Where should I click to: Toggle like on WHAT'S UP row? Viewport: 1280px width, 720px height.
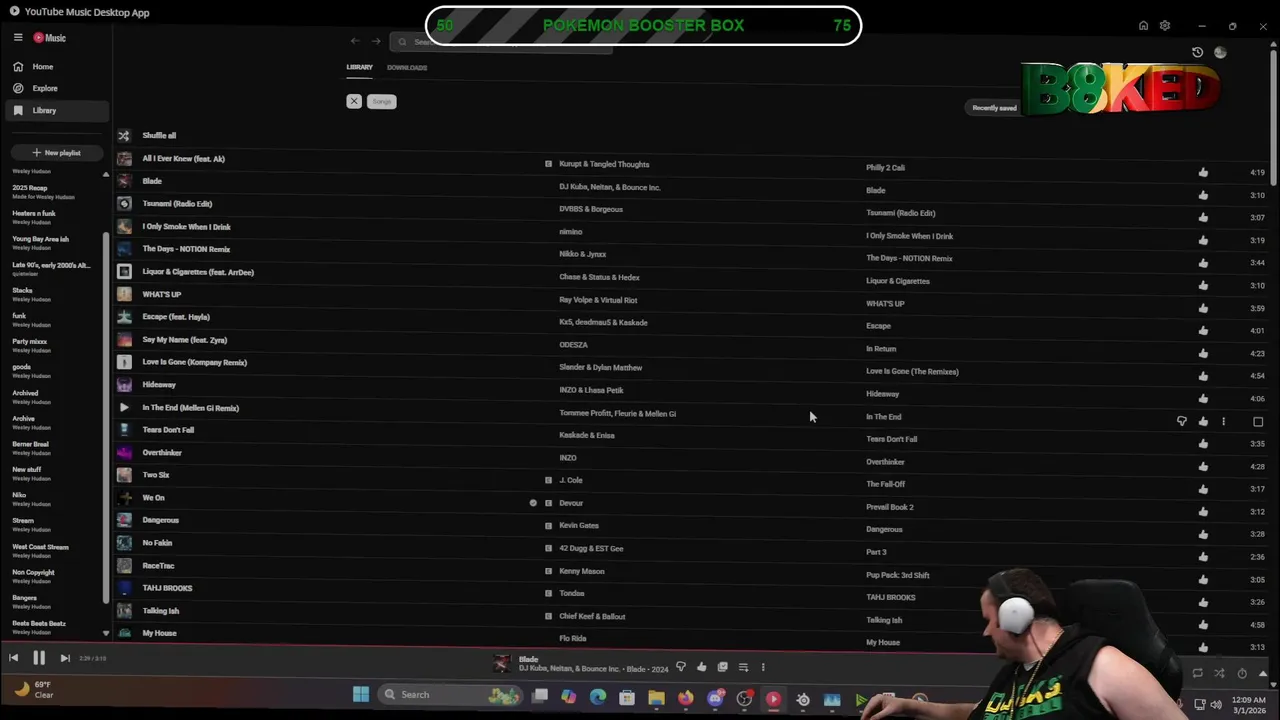tap(1203, 308)
